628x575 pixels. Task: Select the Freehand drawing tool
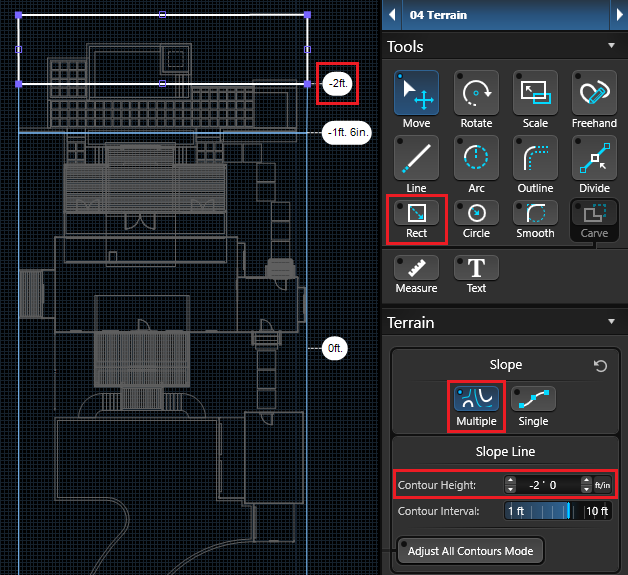tap(594, 93)
